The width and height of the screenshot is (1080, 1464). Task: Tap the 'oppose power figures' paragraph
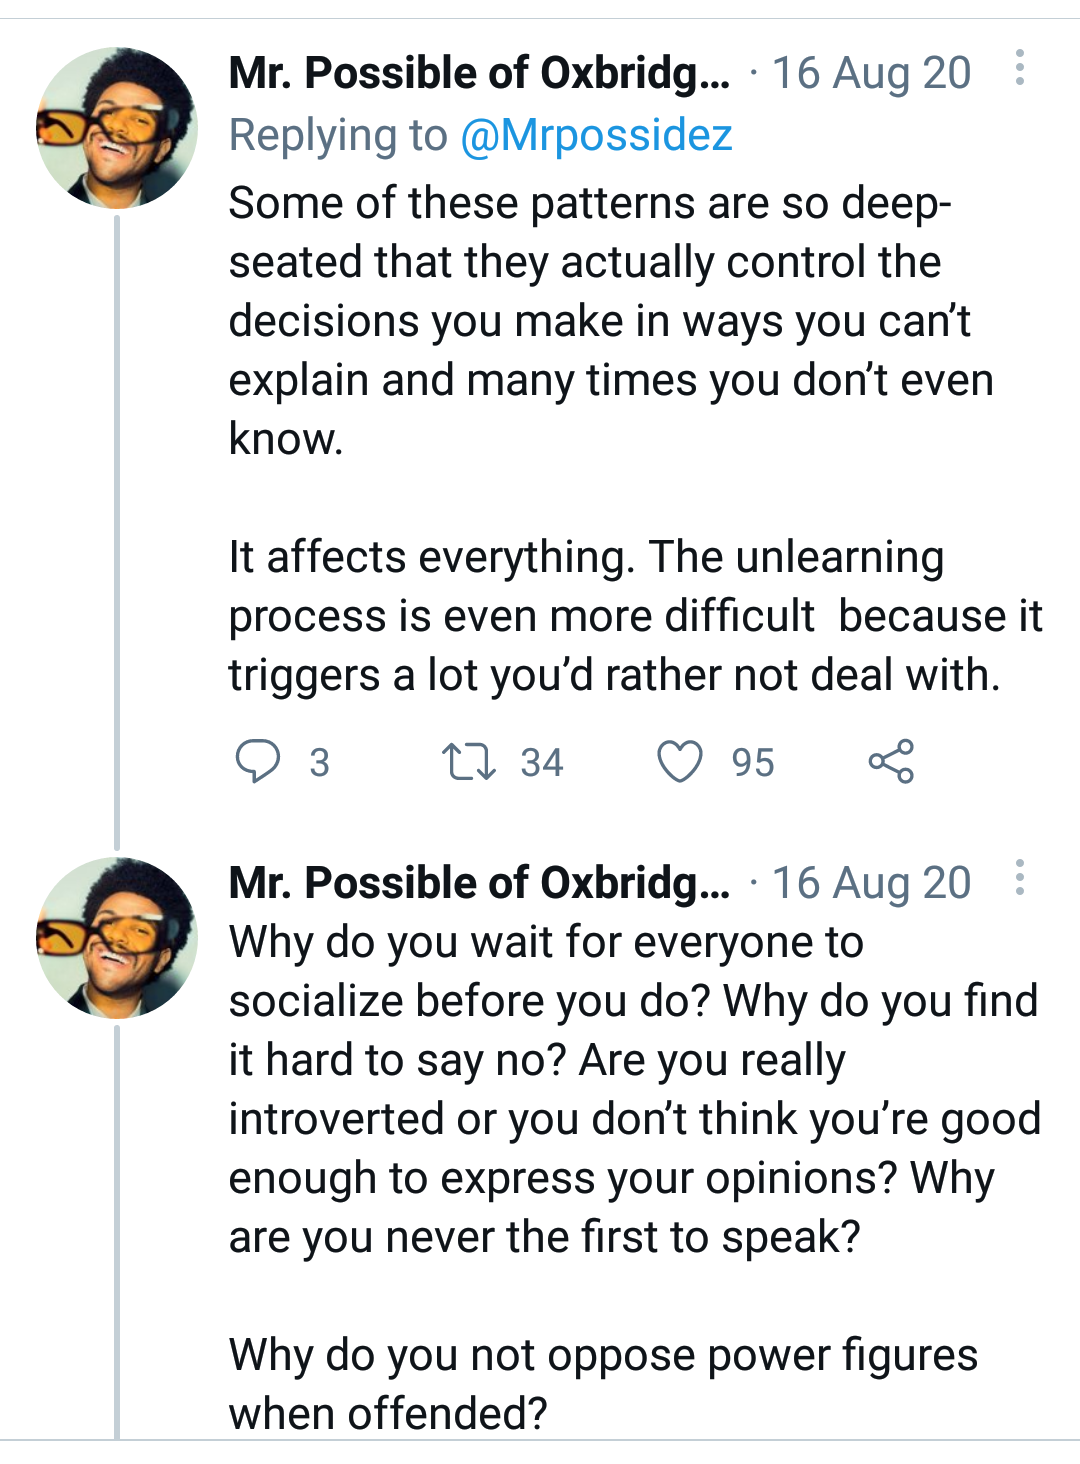602,1384
